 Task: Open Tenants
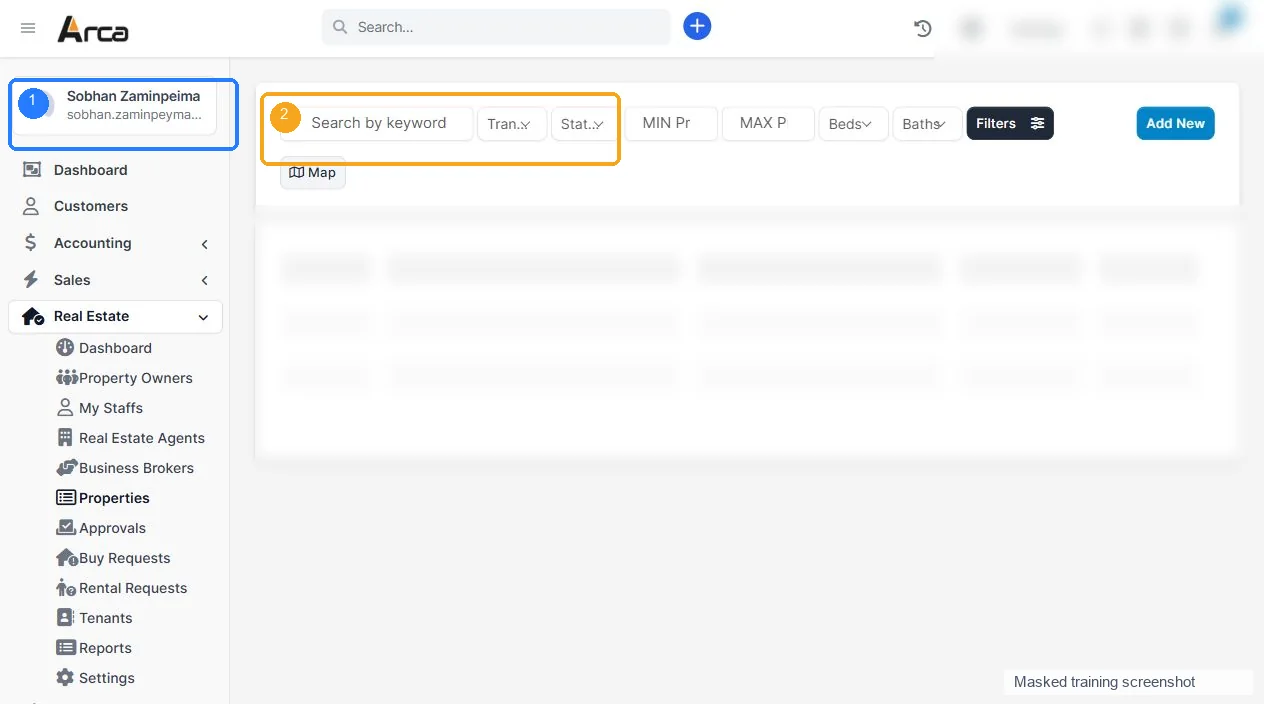(x=94, y=618)
